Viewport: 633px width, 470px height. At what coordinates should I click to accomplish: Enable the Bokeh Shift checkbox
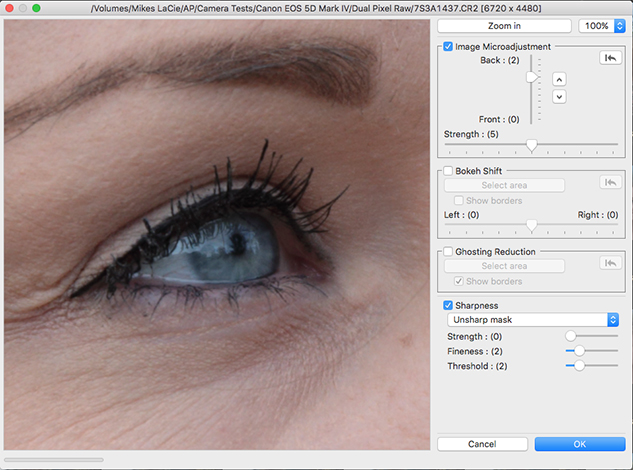point(448,171)
